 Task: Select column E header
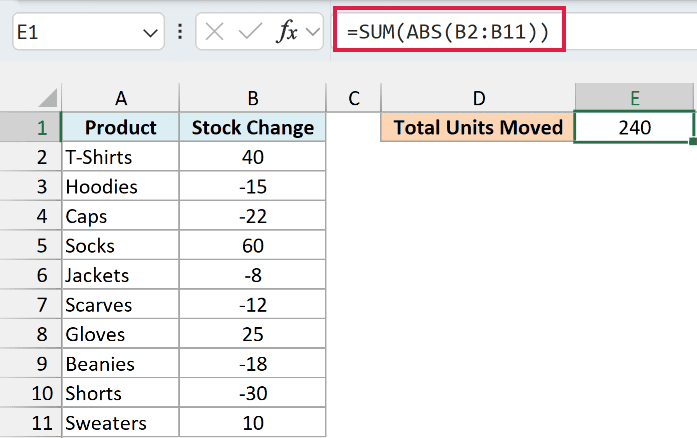coord(634,98)
